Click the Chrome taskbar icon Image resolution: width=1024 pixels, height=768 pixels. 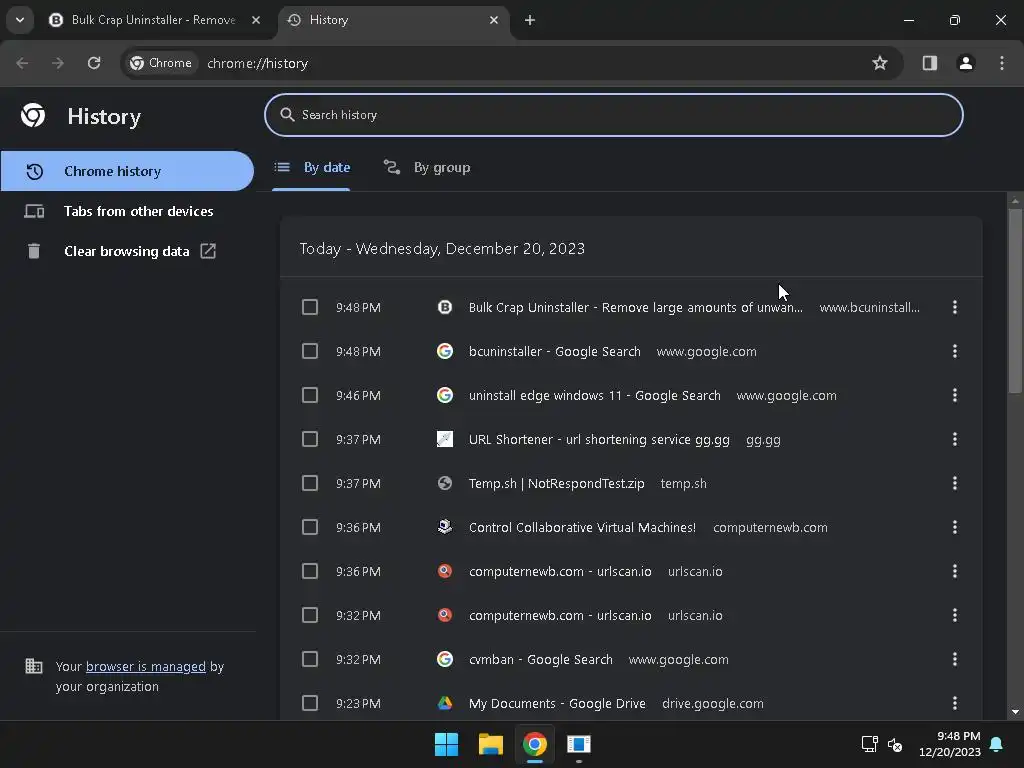pos(535,744)
